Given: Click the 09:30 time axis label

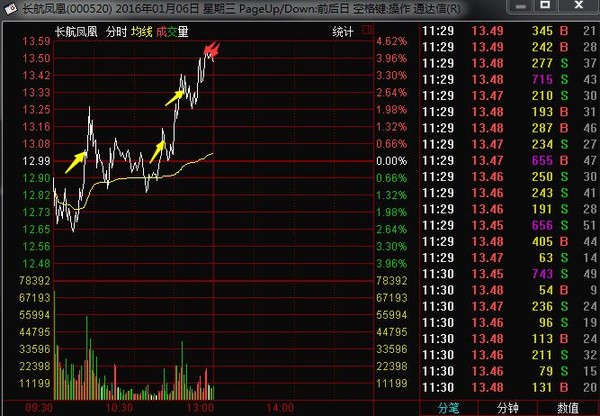Looking at the screenshot, I should [x=39, y=408].
